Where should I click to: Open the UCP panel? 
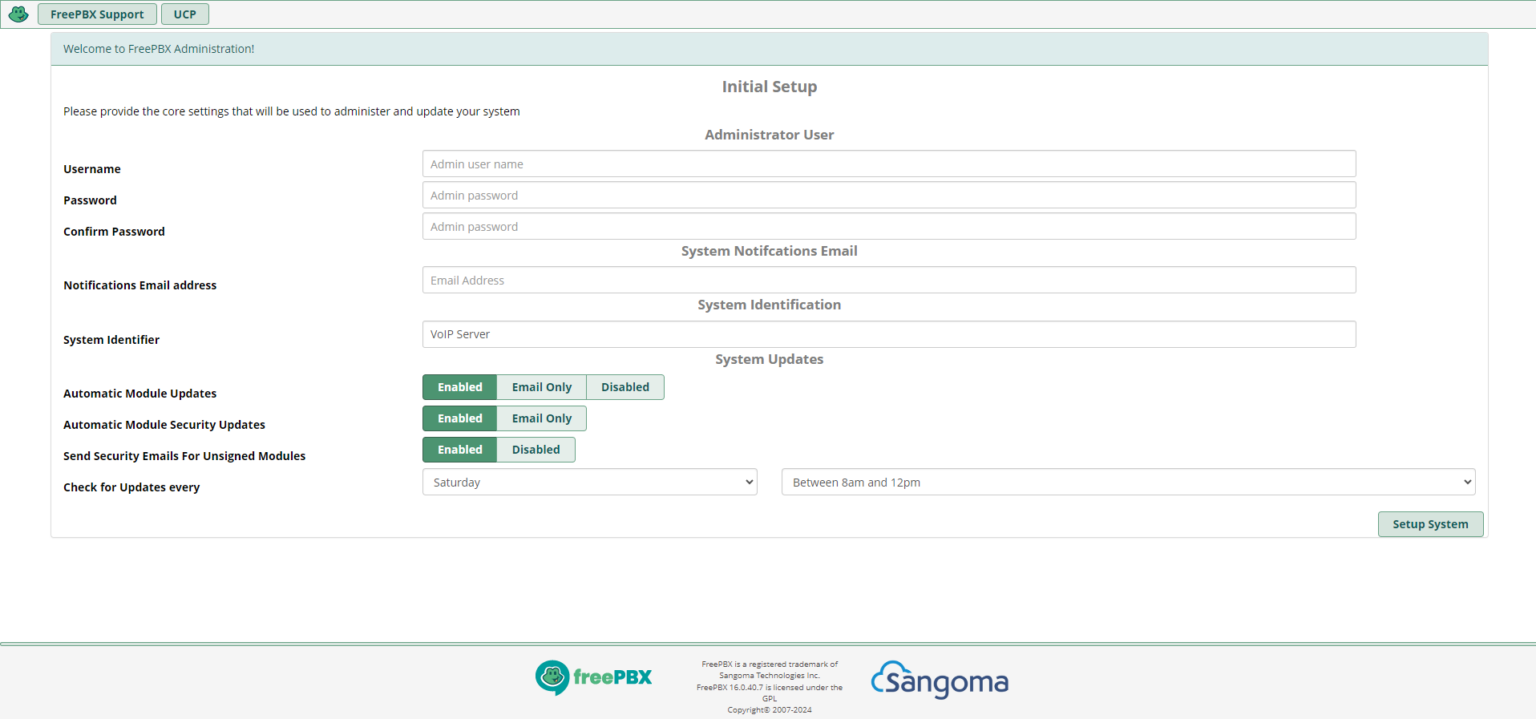tap(184, 13)
